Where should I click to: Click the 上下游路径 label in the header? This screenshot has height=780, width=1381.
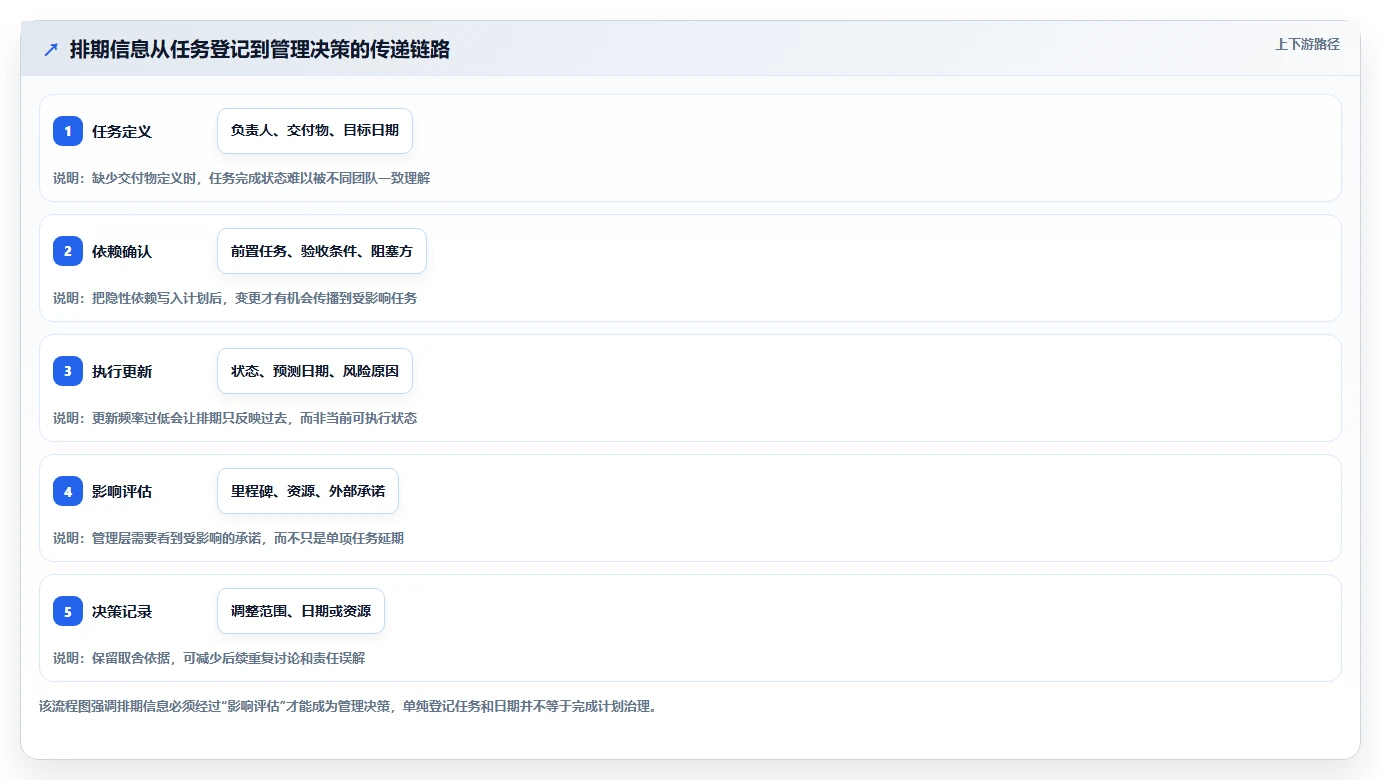click(x=1307, y=44)
